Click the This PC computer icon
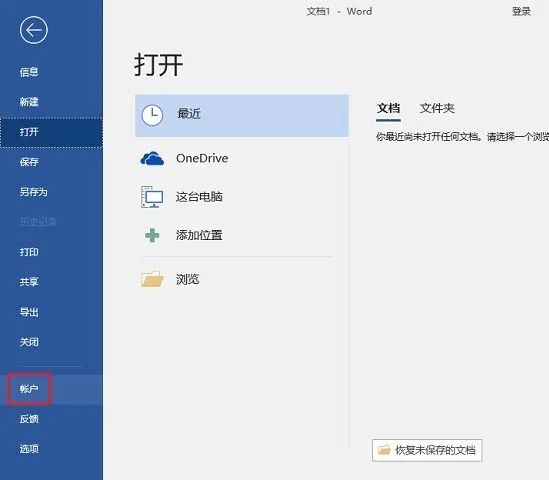This screenshot has height=480, width=549. (x=152, y=197)
